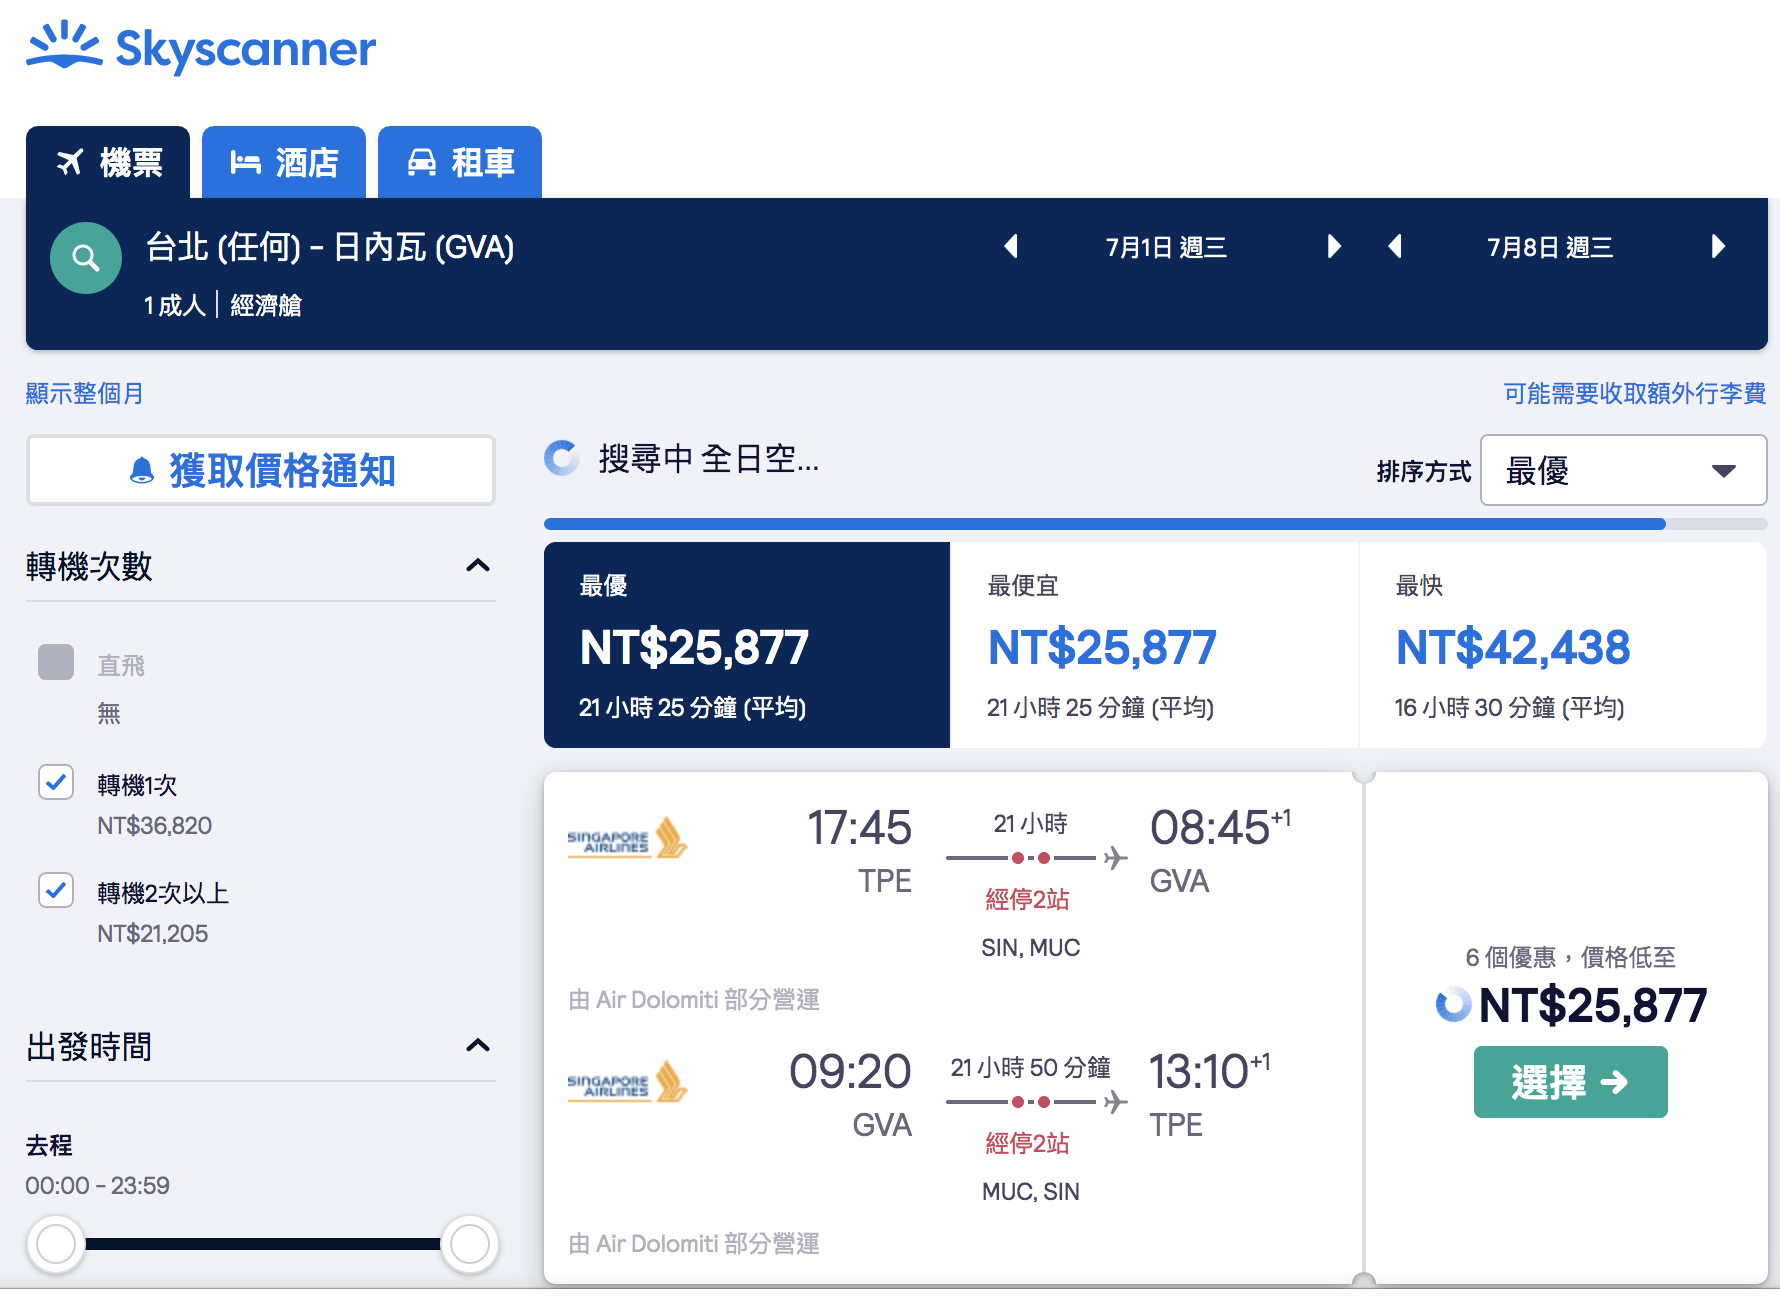Screen dimensions: 1780x1296
Task: Click the 獲取價格通知 price alert button
Action: coord(261,470)
